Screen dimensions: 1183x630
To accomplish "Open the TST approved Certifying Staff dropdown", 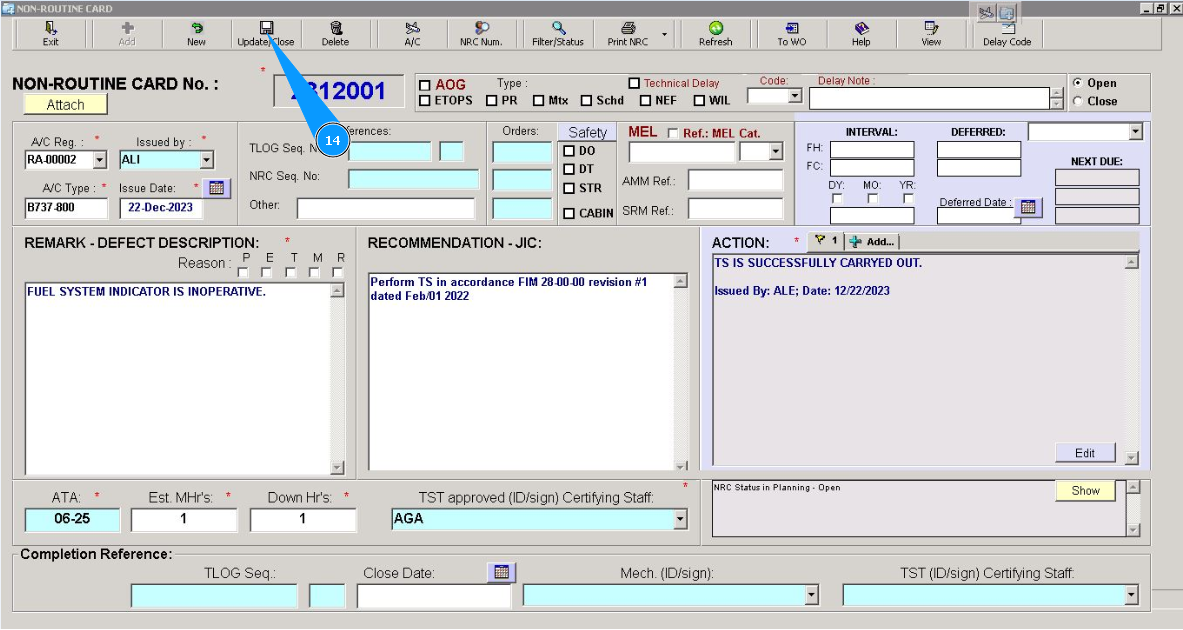I will click(x=681, y=519).
